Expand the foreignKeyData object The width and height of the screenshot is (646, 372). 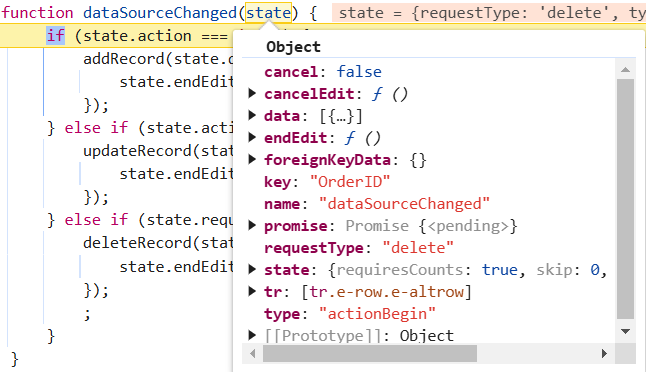(x=252, y=159)
